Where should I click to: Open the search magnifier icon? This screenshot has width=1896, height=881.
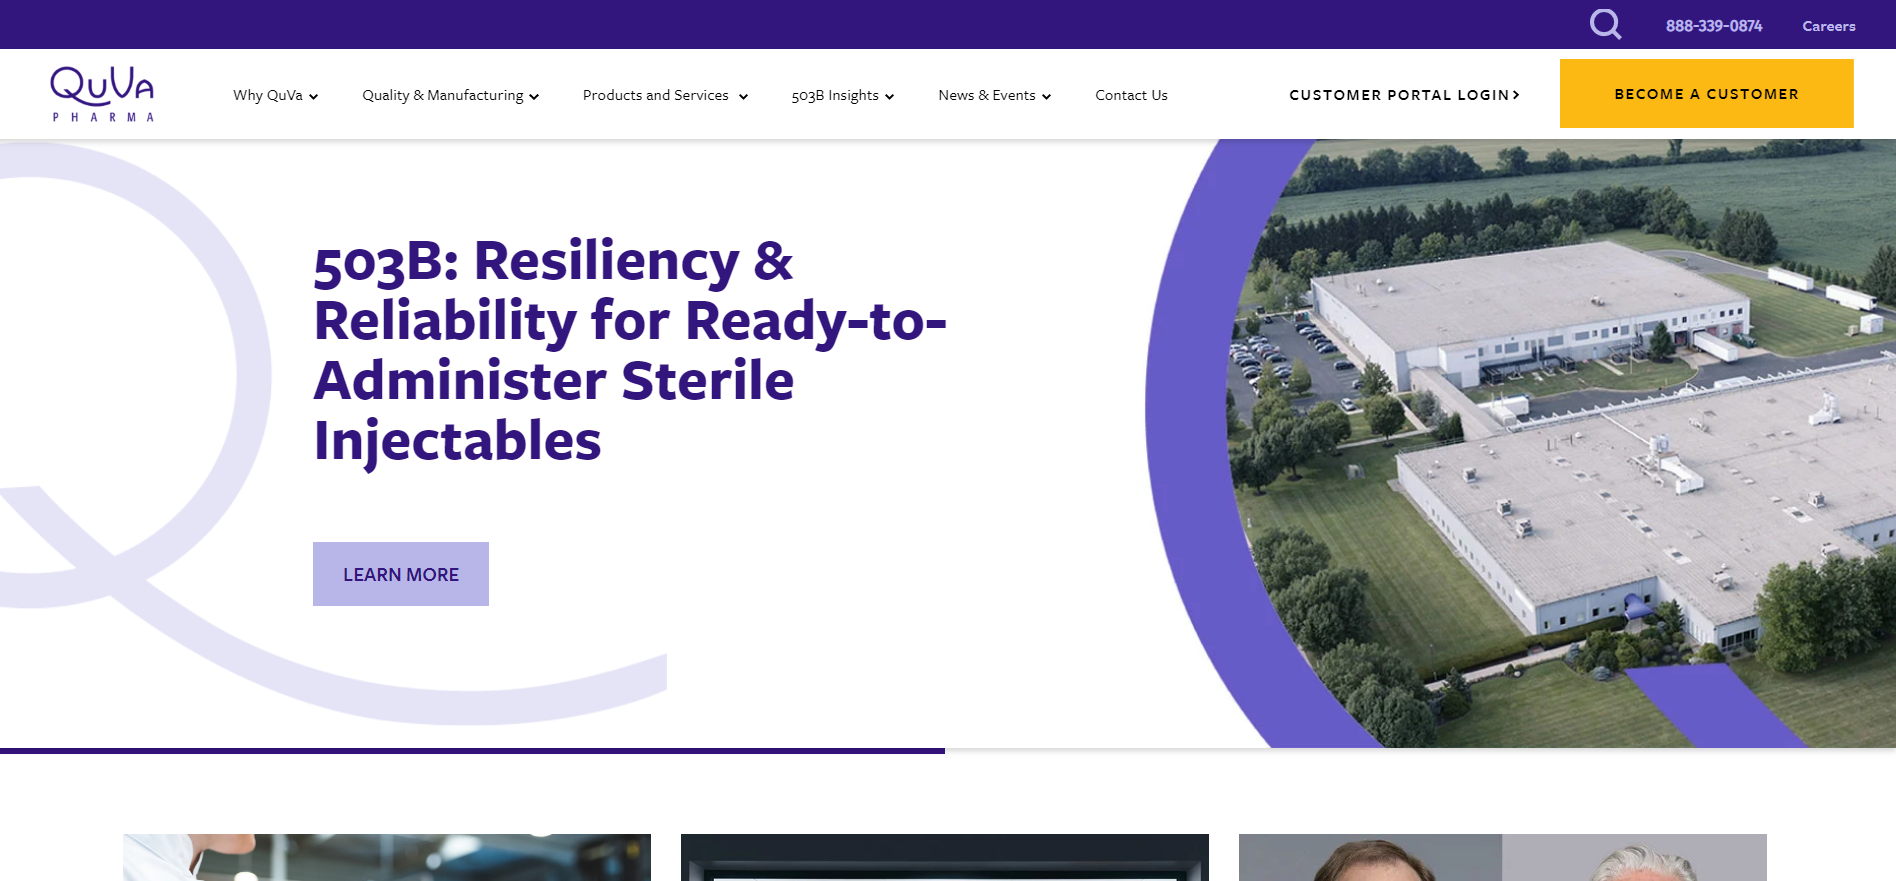tap(1605, 24)
